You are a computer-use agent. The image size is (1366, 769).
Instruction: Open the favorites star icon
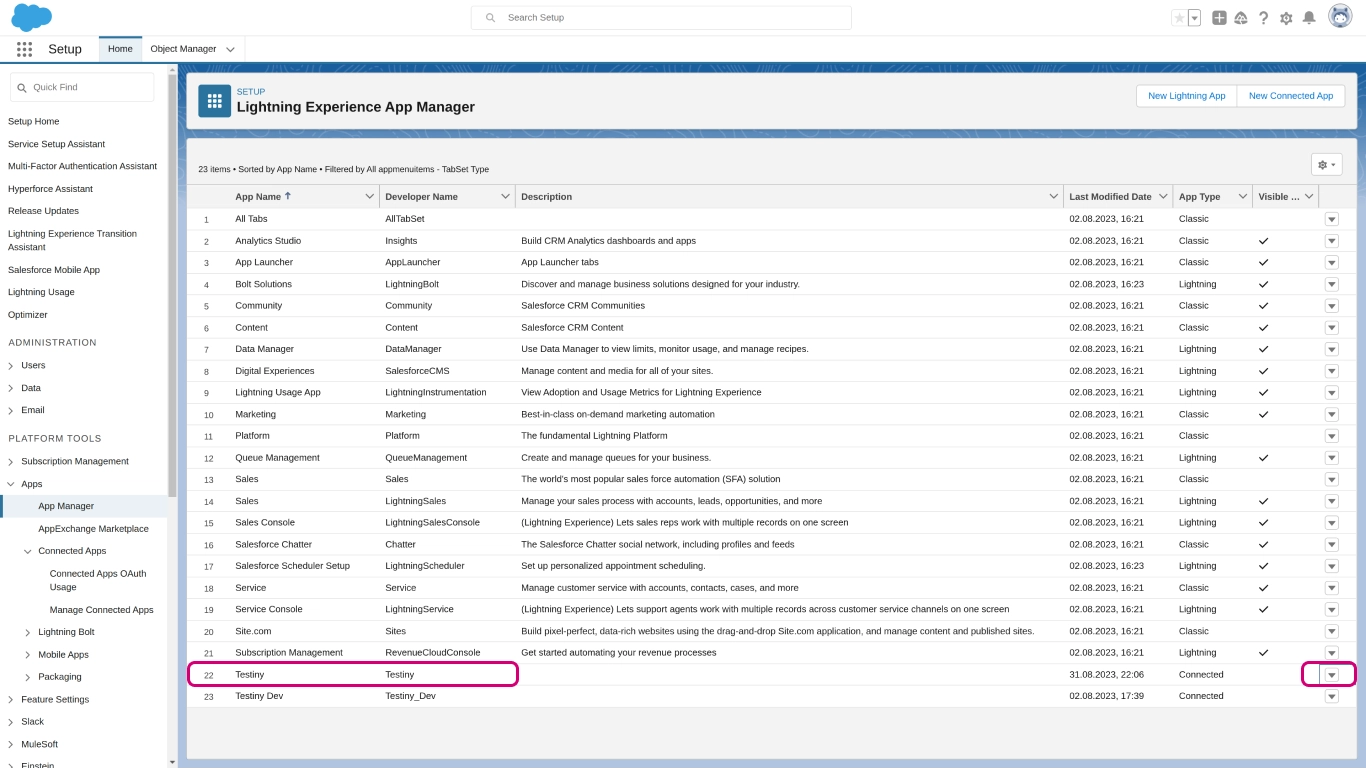click(x=1179, y=18)
